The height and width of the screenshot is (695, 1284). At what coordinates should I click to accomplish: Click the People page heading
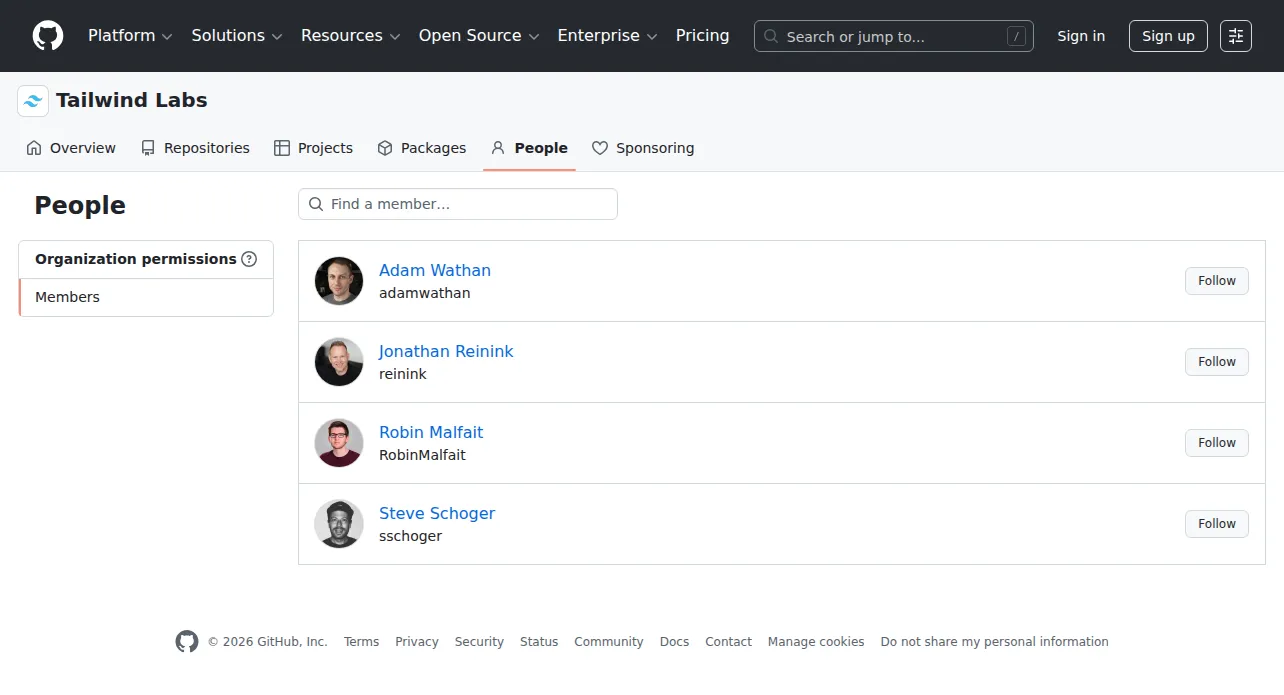[80, 205]
